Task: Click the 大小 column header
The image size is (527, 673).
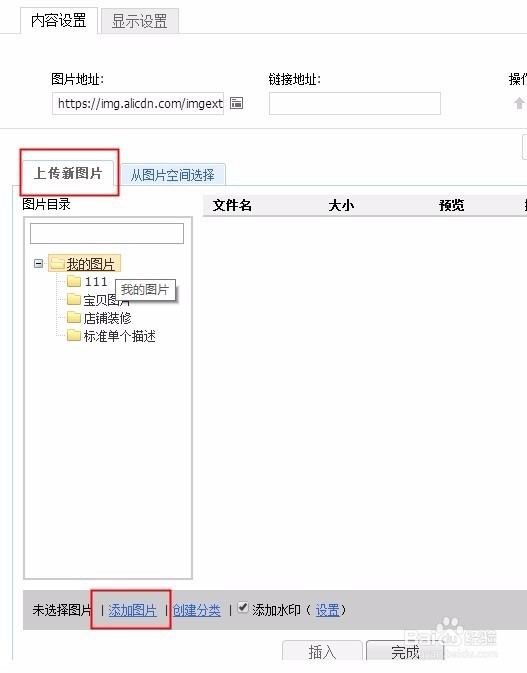Action: click(x=341, y=205)
